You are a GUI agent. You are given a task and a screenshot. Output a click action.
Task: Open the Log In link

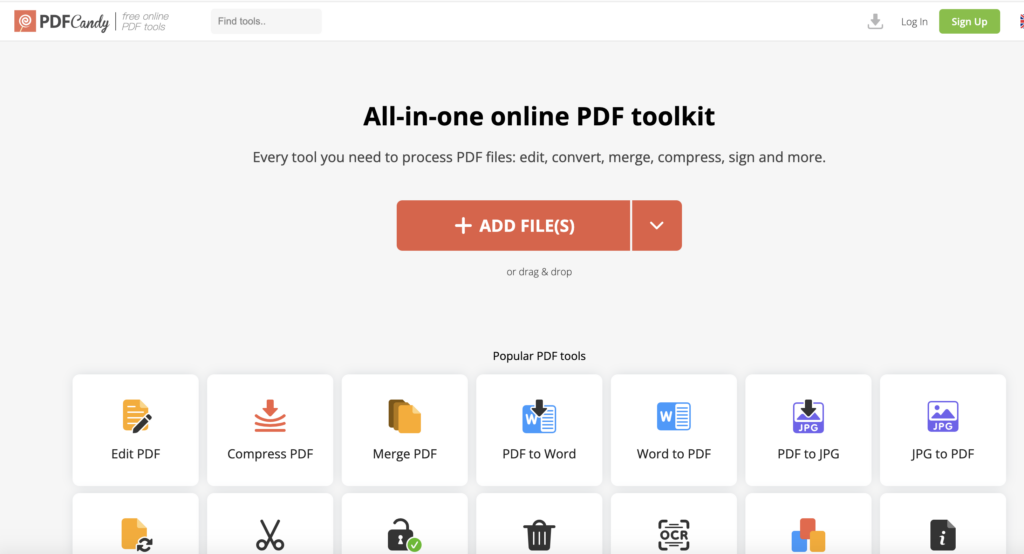pyautogui.click(x=914, y=22)
